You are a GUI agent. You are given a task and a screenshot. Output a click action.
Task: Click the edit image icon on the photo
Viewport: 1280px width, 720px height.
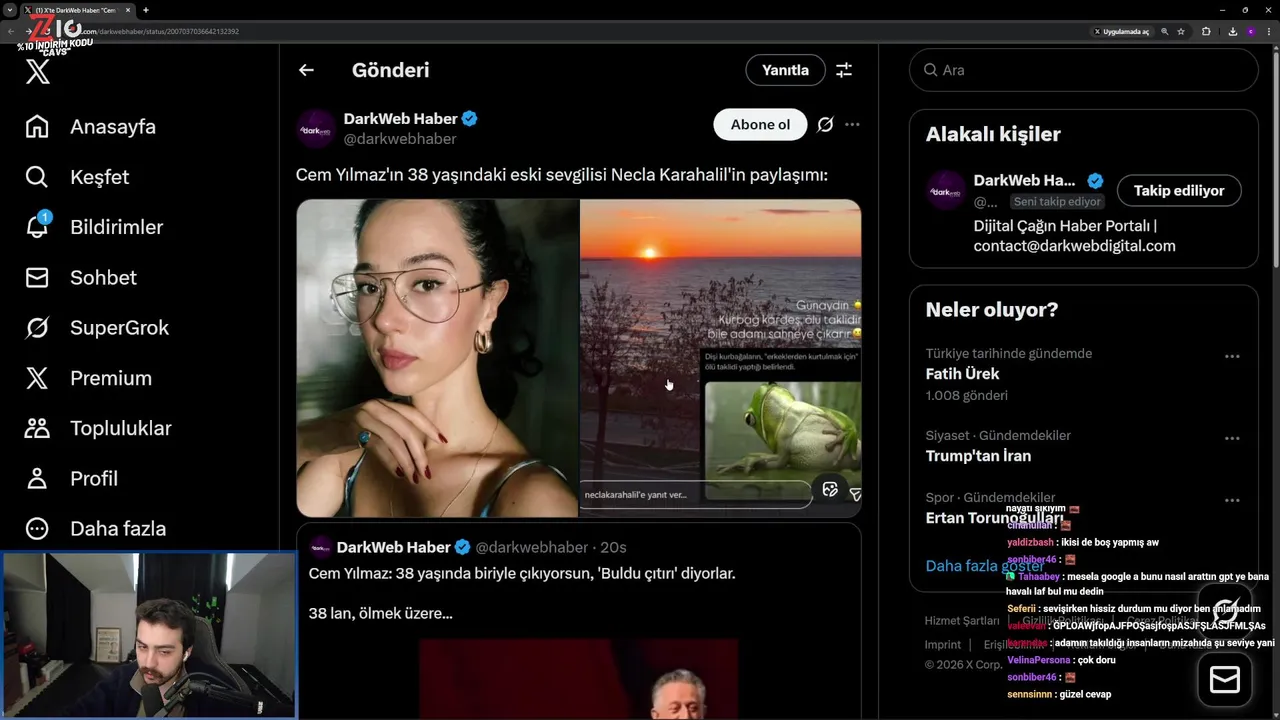click(x=829, y=489)
